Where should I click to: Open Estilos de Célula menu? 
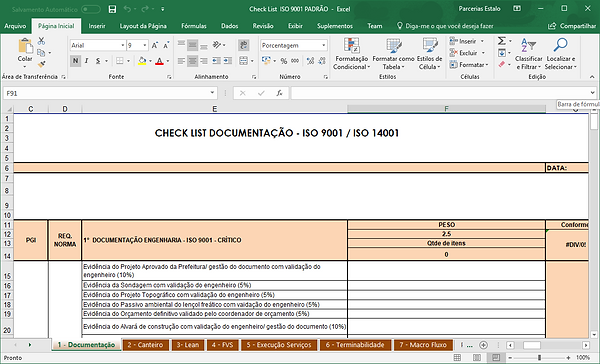pyautogui.click(x=429, y=54)
